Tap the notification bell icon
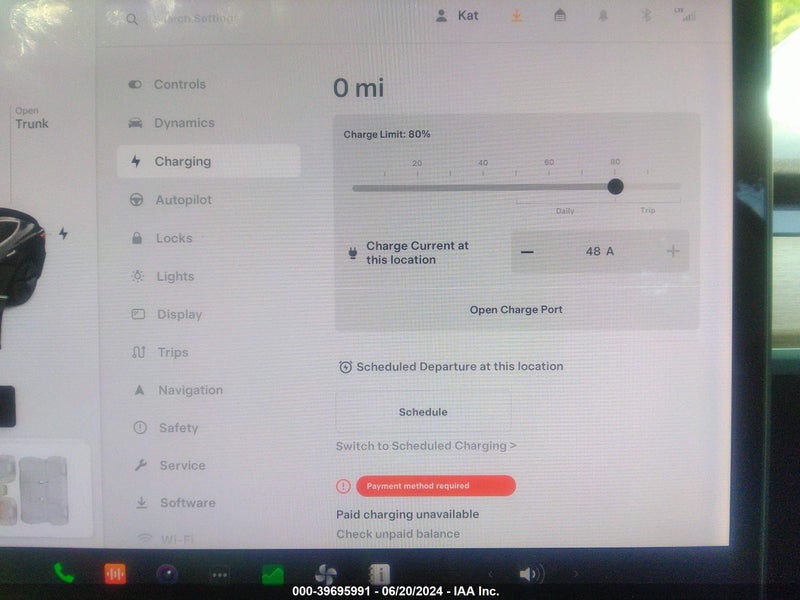This screenshot has width=800, height=600. pyautogui.click(x=603, y=16)
